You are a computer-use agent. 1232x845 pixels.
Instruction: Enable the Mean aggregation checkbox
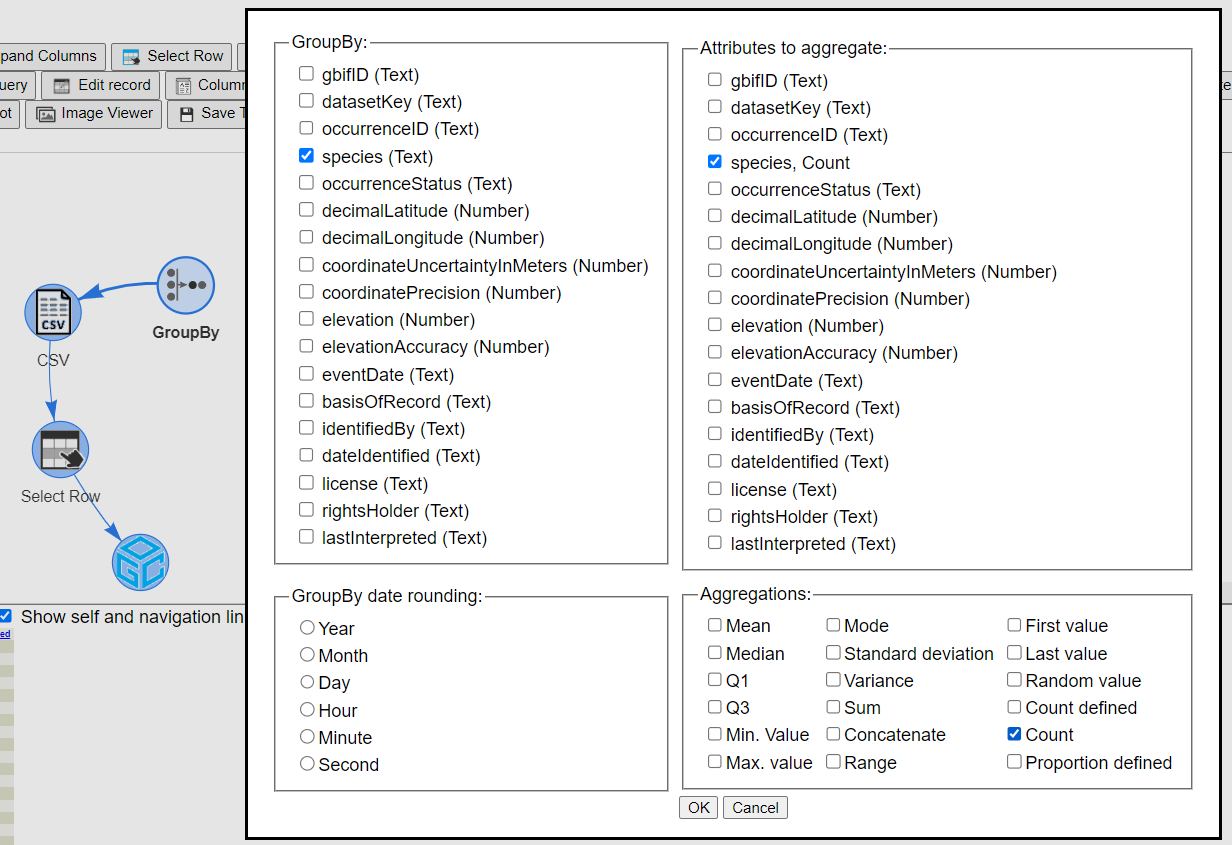click(x=715, y=625)
